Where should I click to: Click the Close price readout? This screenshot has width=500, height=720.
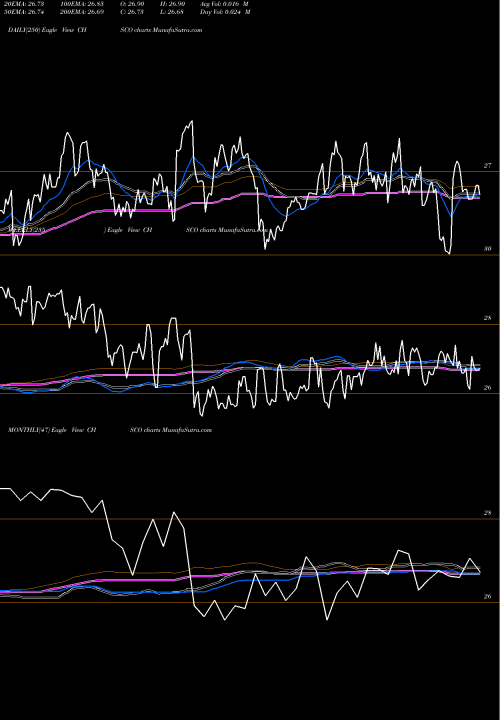click(x=132, y=12)
